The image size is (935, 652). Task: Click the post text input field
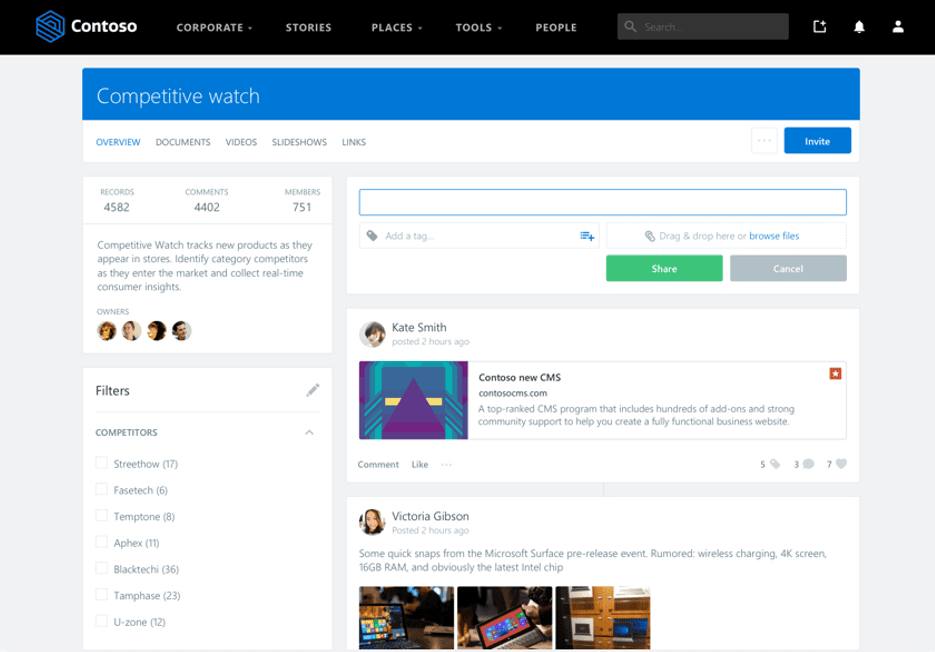pyautogui.click(x=602, y=202)
